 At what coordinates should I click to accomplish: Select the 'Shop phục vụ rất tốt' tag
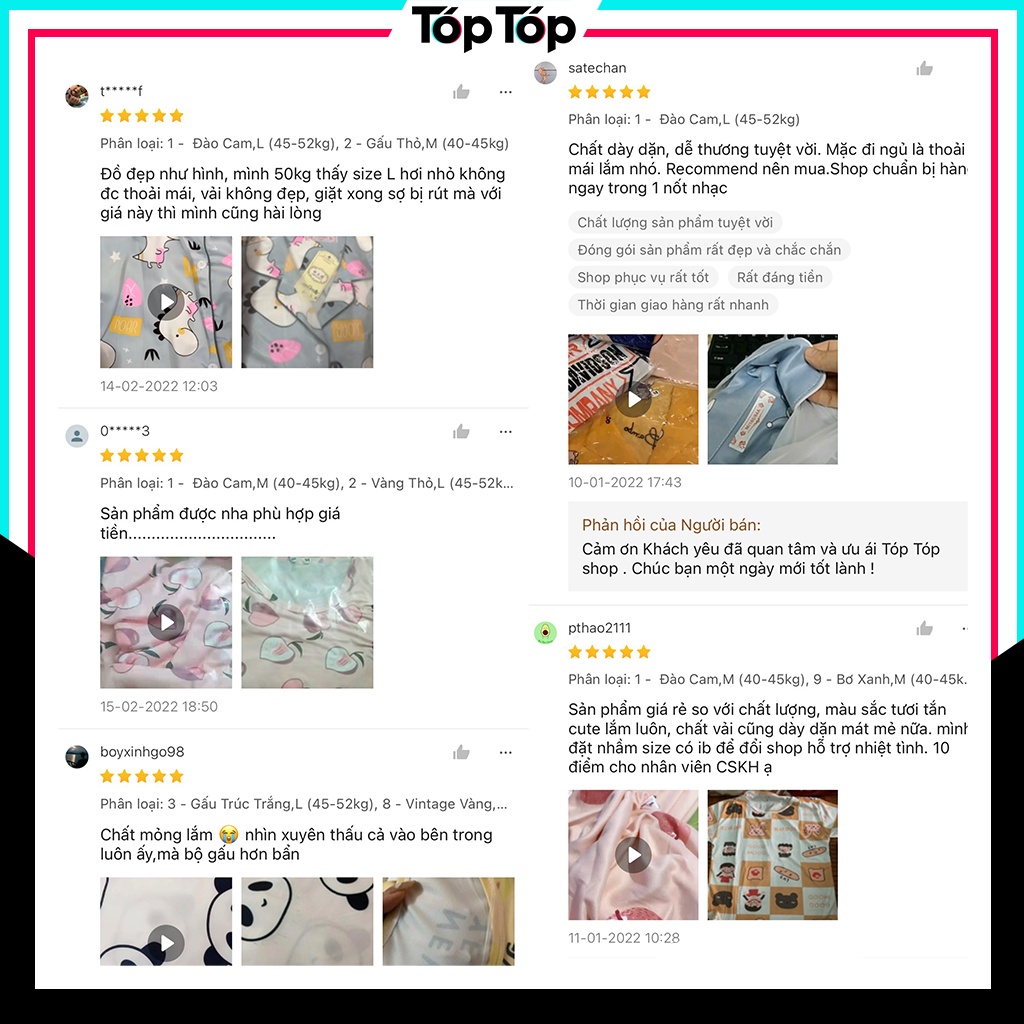[643, 278]
